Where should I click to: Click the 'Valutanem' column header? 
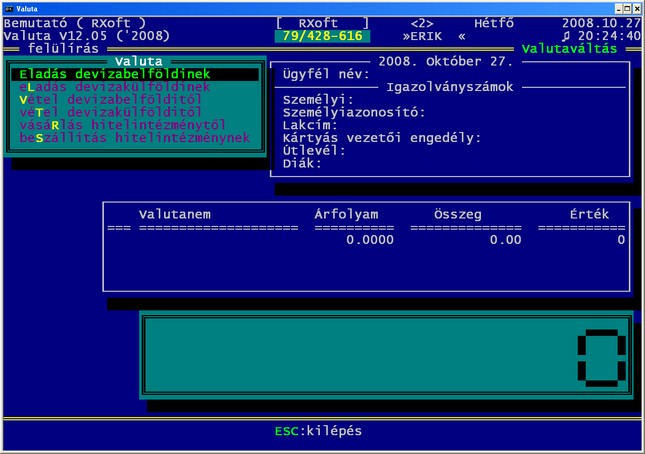(174, 214)
